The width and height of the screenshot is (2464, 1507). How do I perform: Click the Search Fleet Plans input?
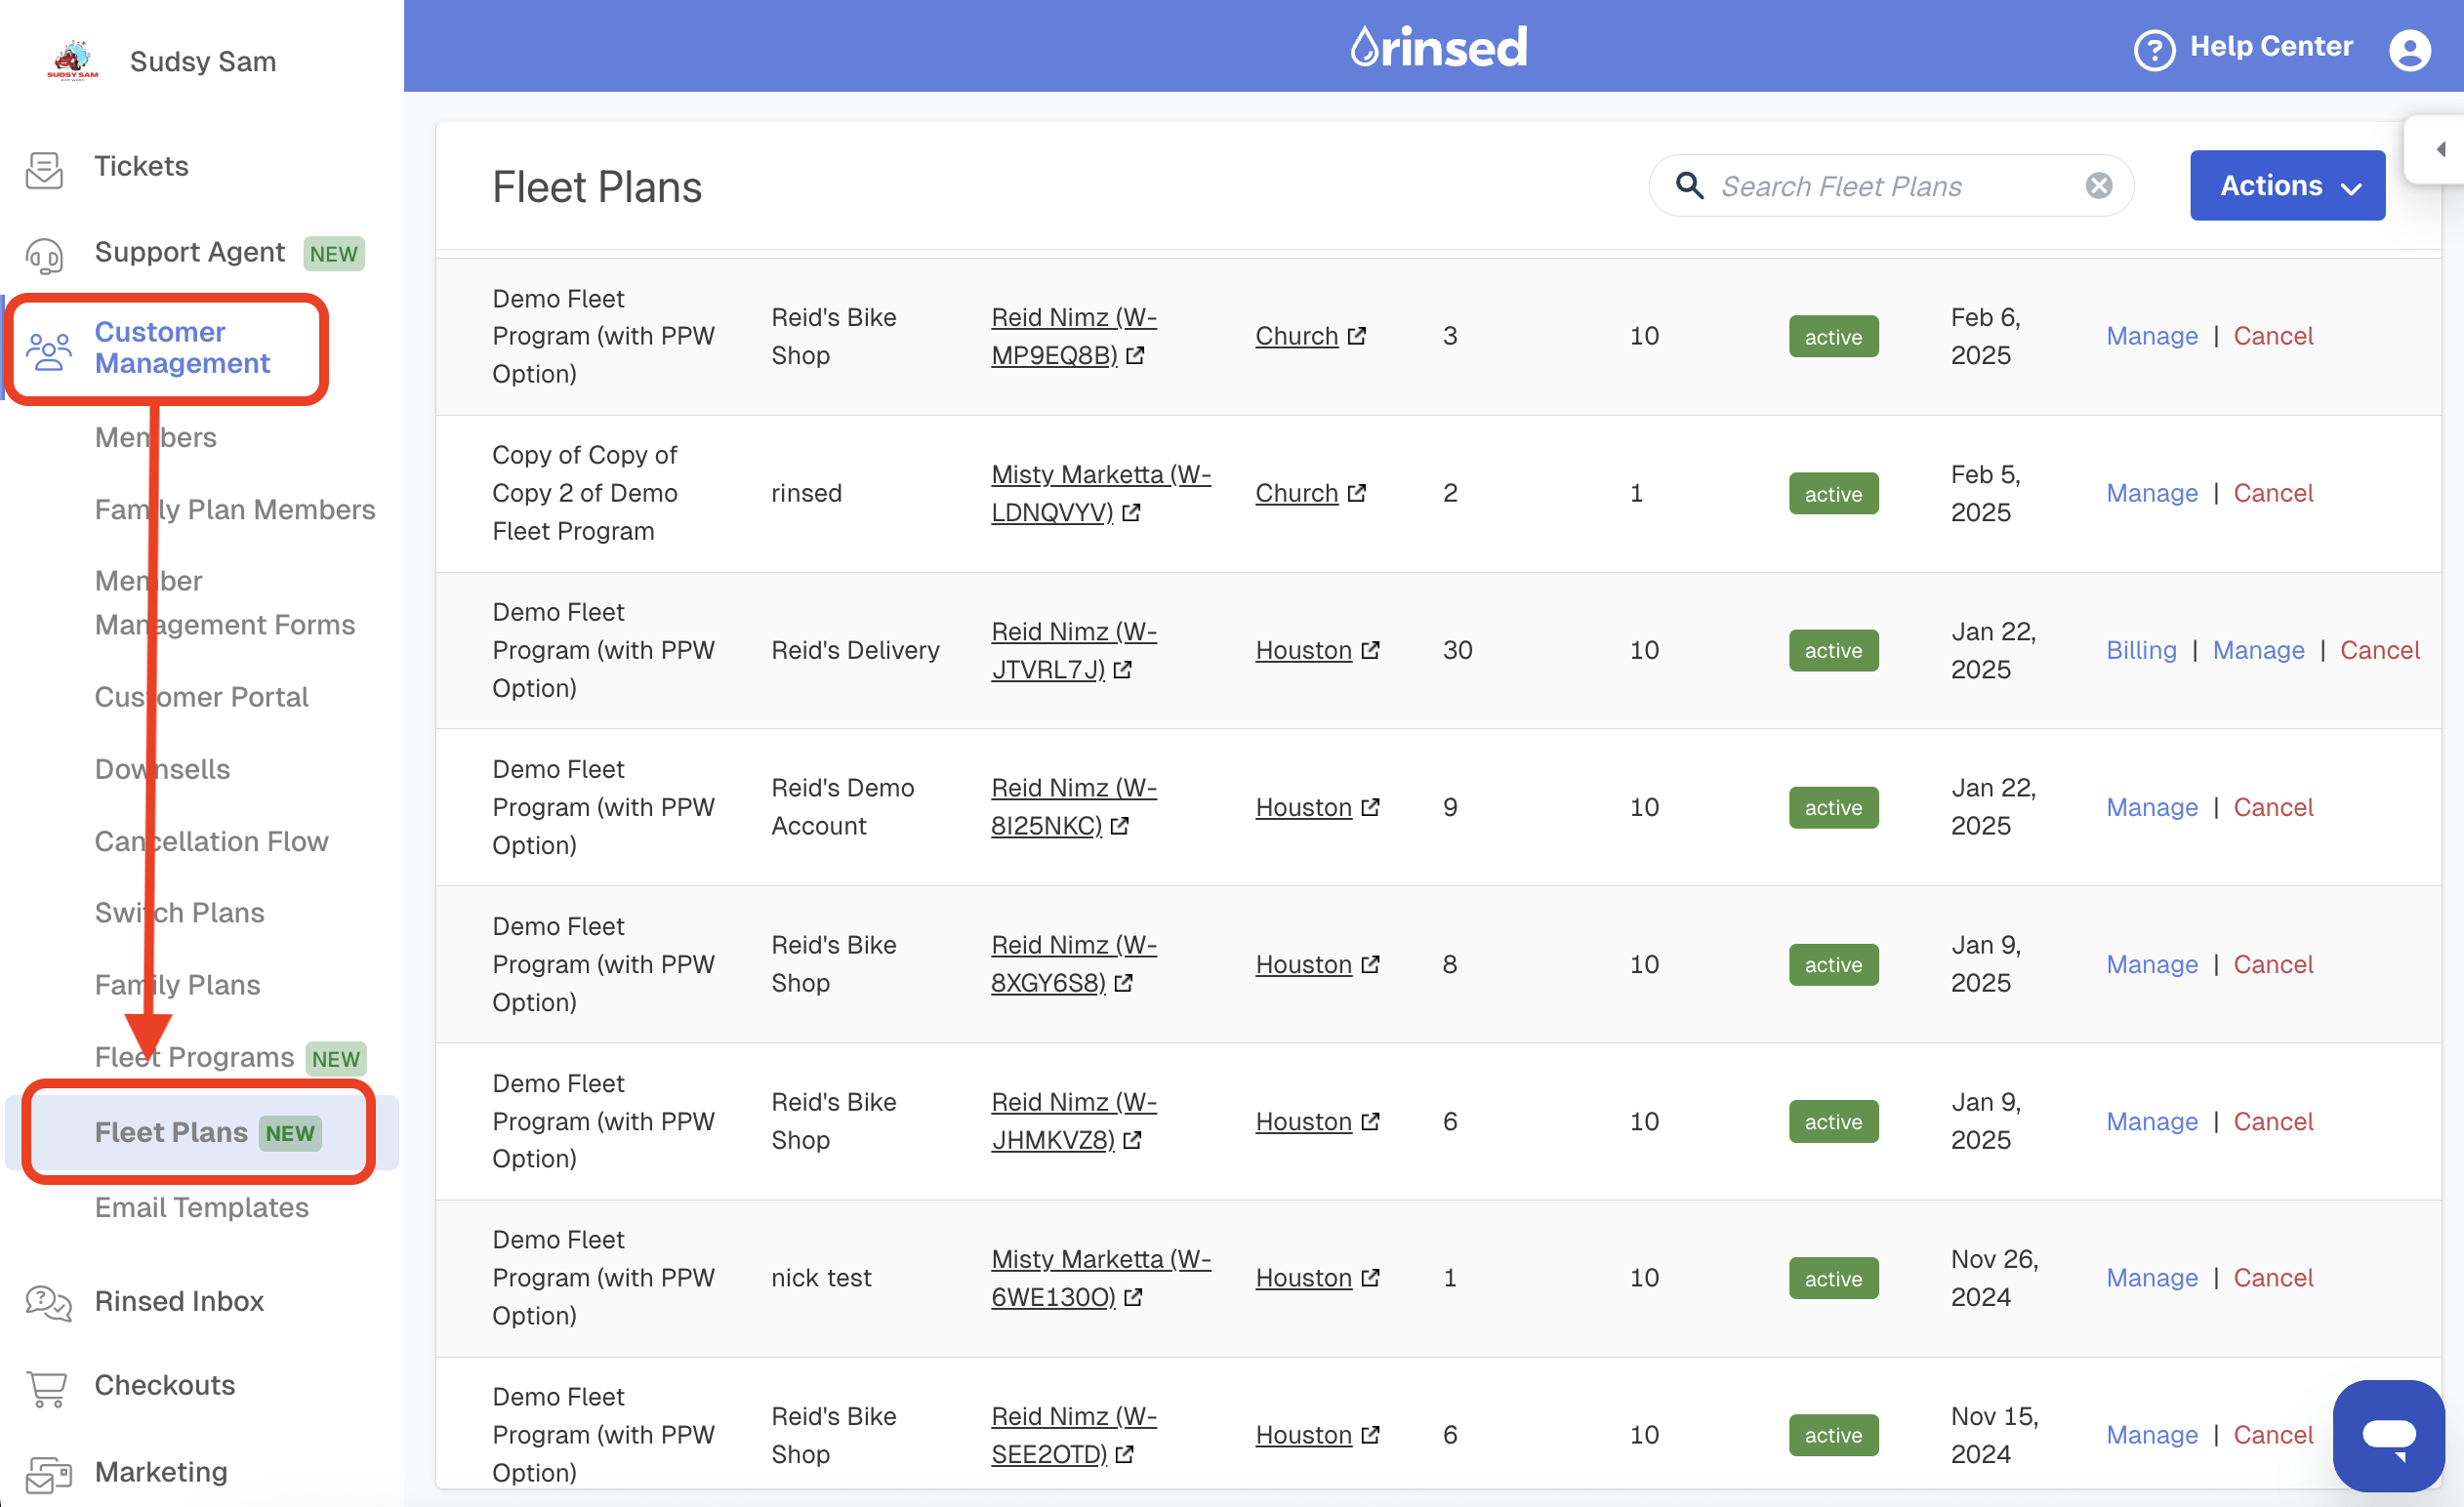[x=1880, y=185]
